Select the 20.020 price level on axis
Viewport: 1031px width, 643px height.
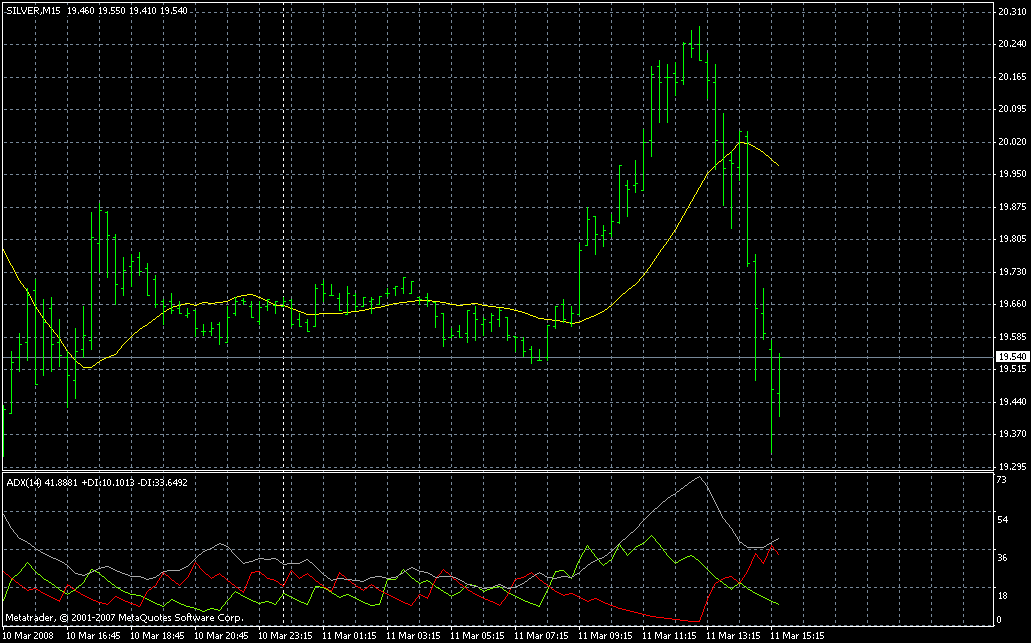(1010, 143)
